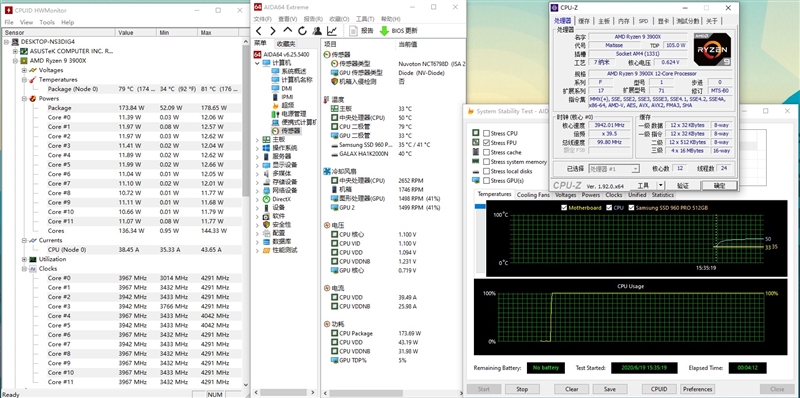Click the AIDA64 报告 report page icon
Viewport: 800px width, 398px height.
[x=353, y=31]
